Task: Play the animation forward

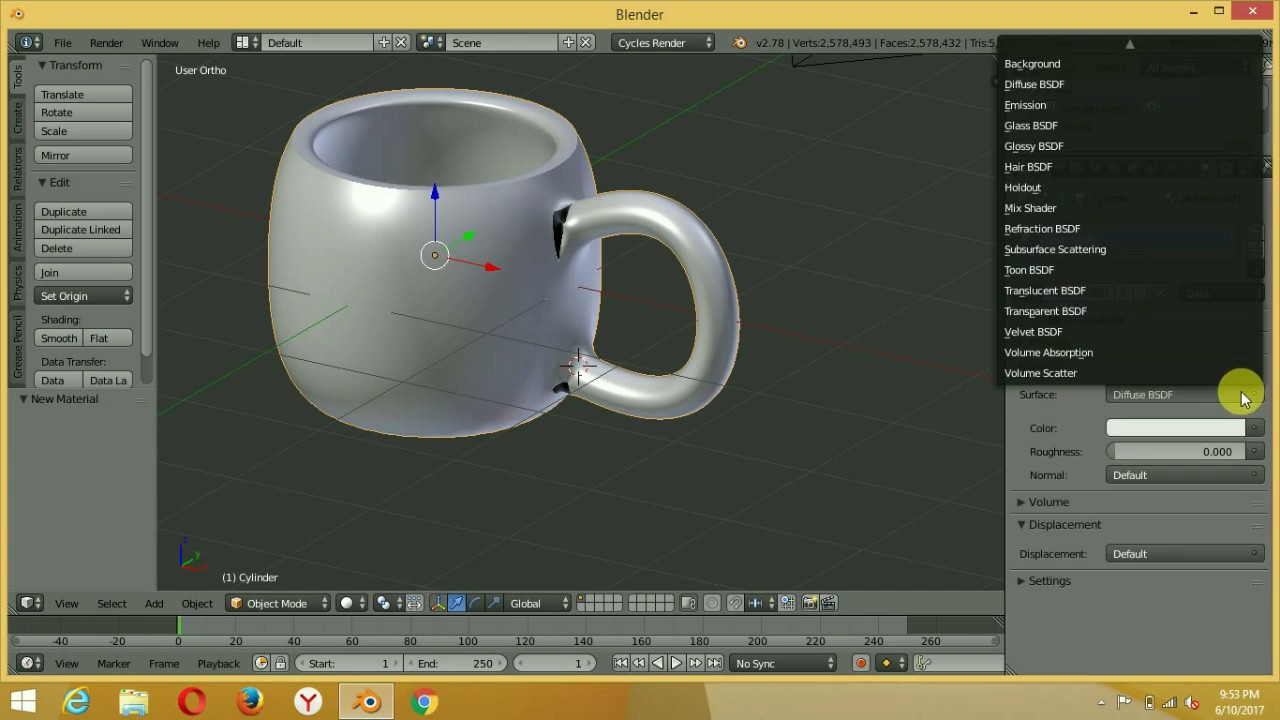Action: (677, 663)
